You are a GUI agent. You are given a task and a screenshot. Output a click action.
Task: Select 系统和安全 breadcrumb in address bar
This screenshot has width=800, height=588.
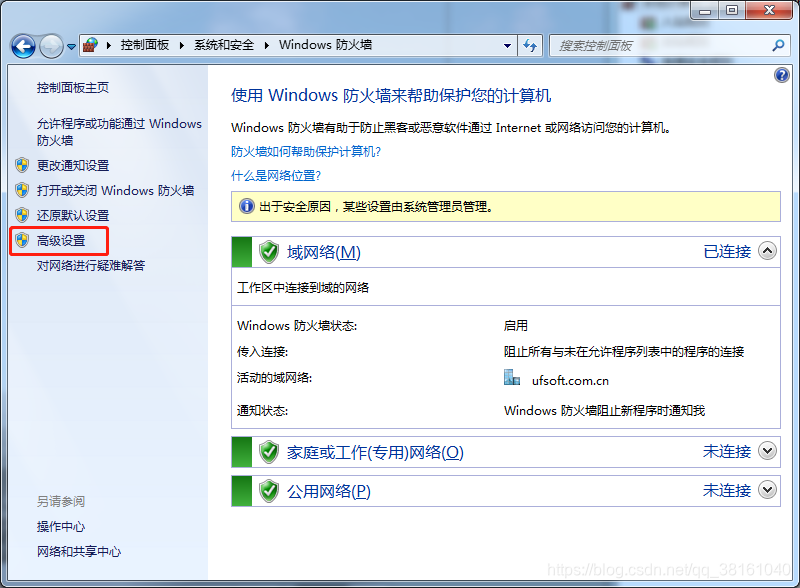[x=223, y=45]
